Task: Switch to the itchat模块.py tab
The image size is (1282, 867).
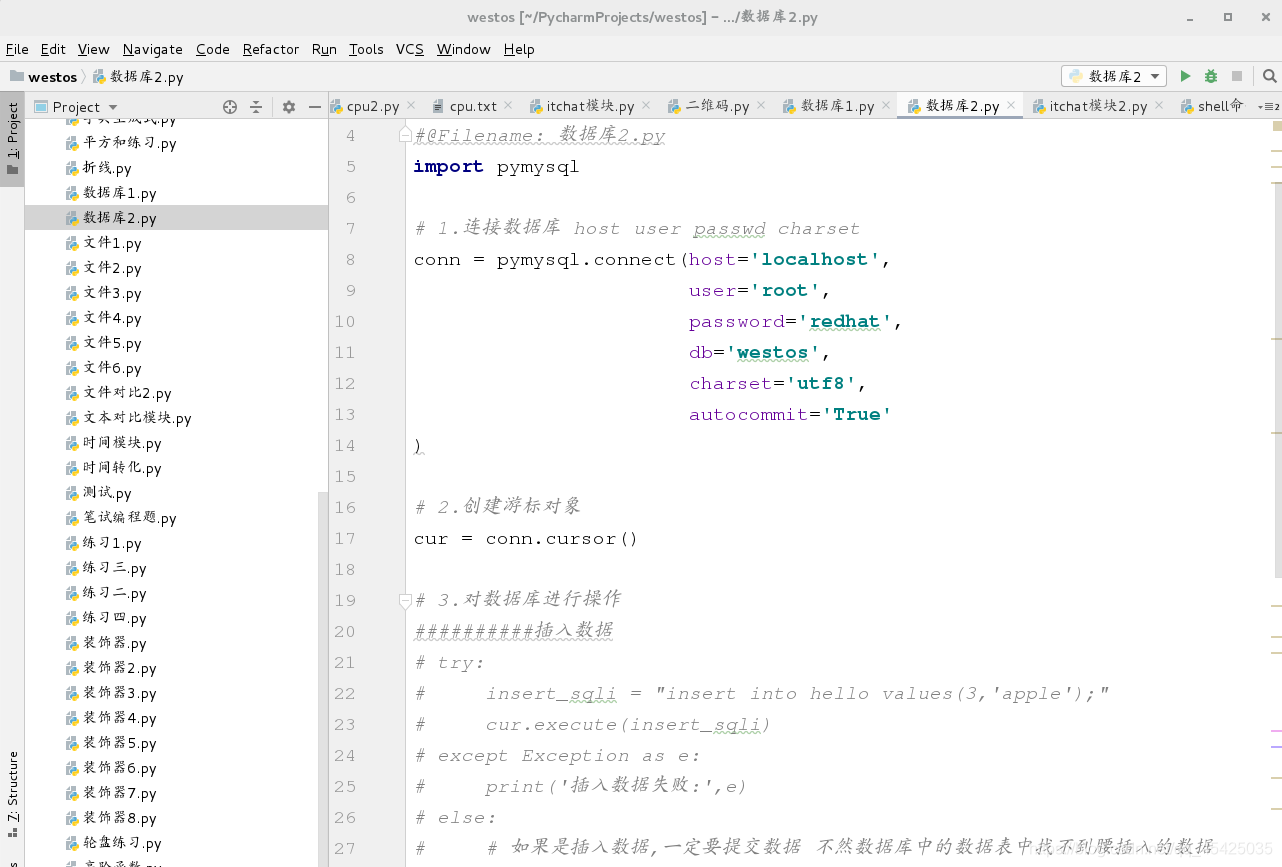Action: (x=589, y=106)
